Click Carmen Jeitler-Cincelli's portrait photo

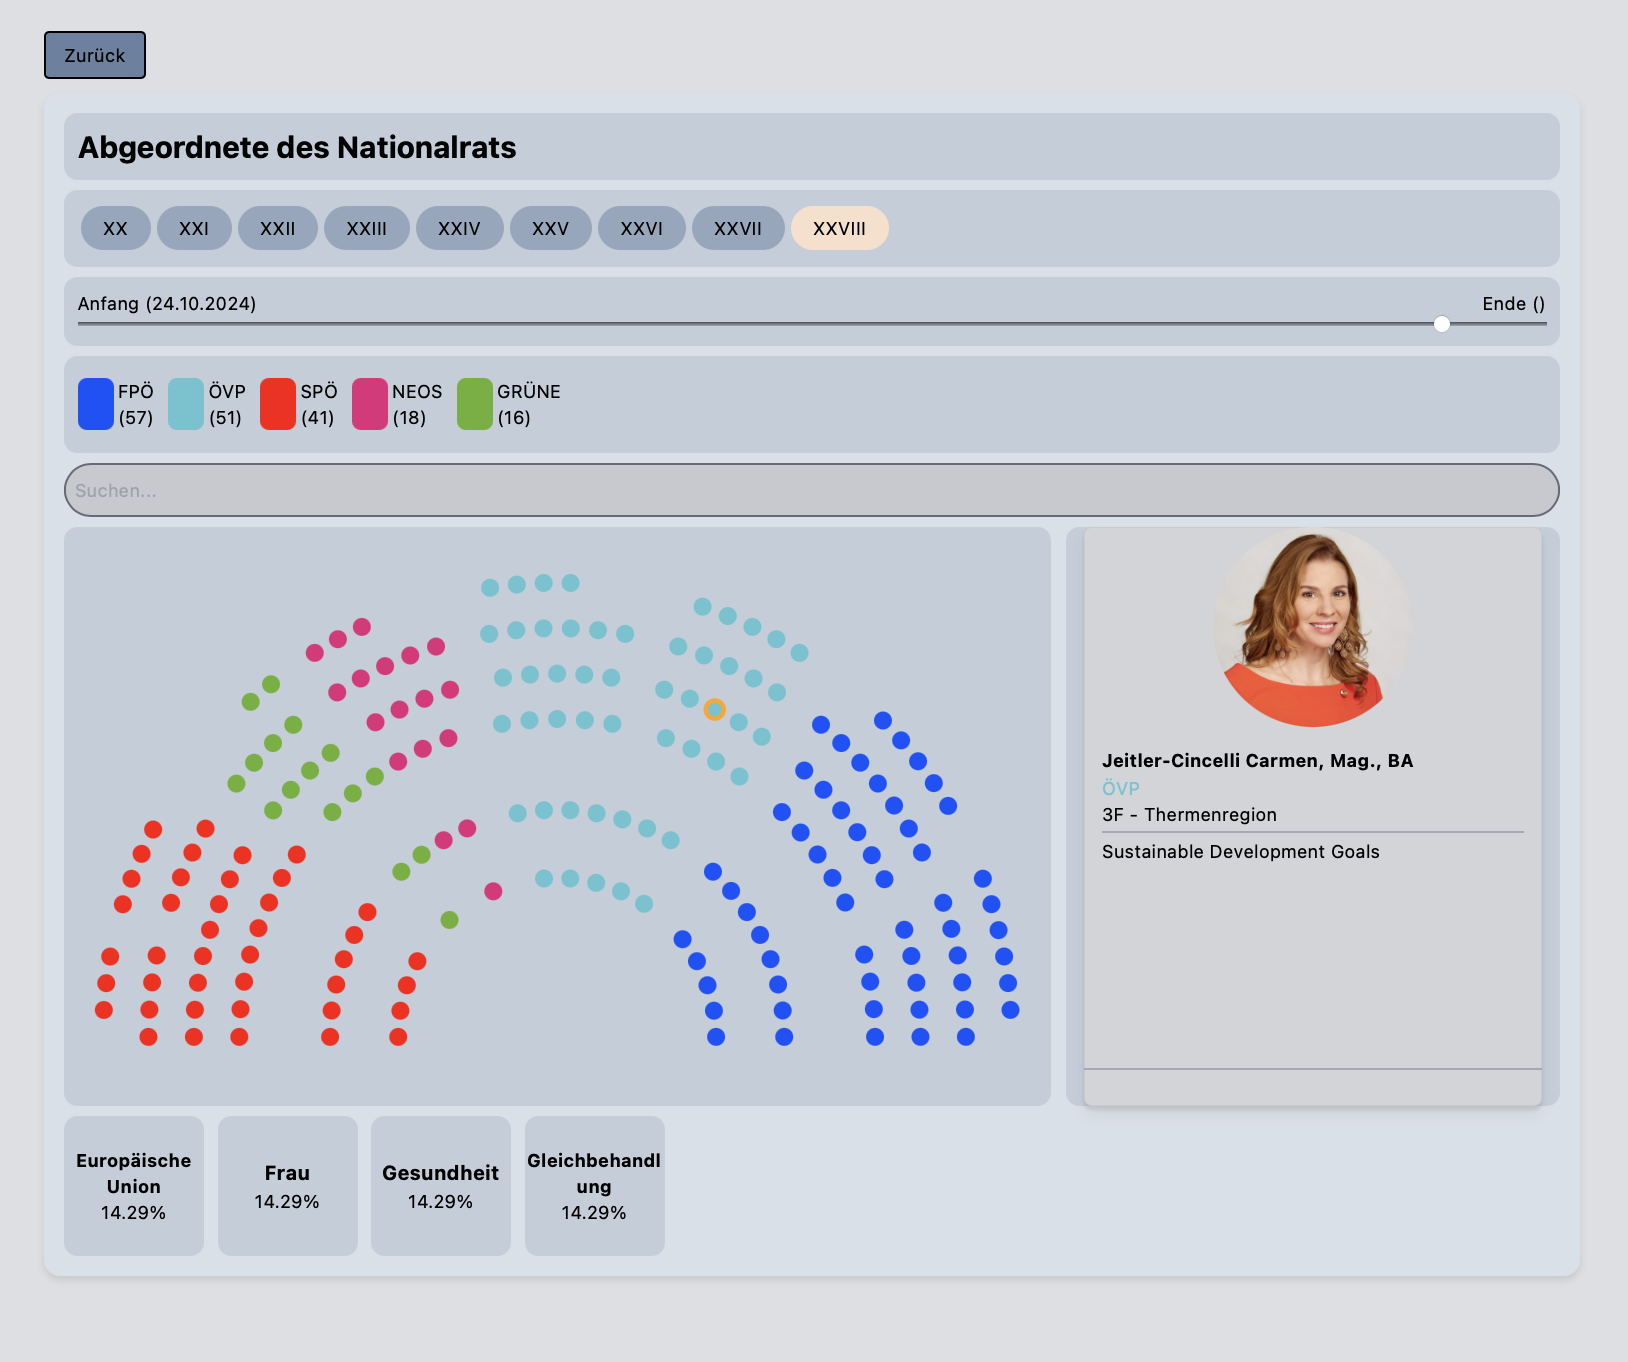(1312, 628)
